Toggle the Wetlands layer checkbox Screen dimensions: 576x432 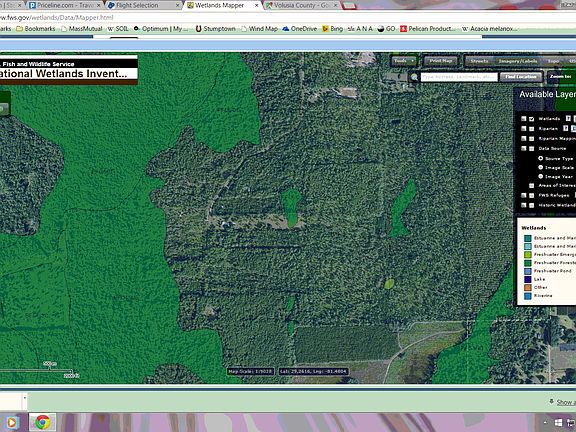click(532, 119)
